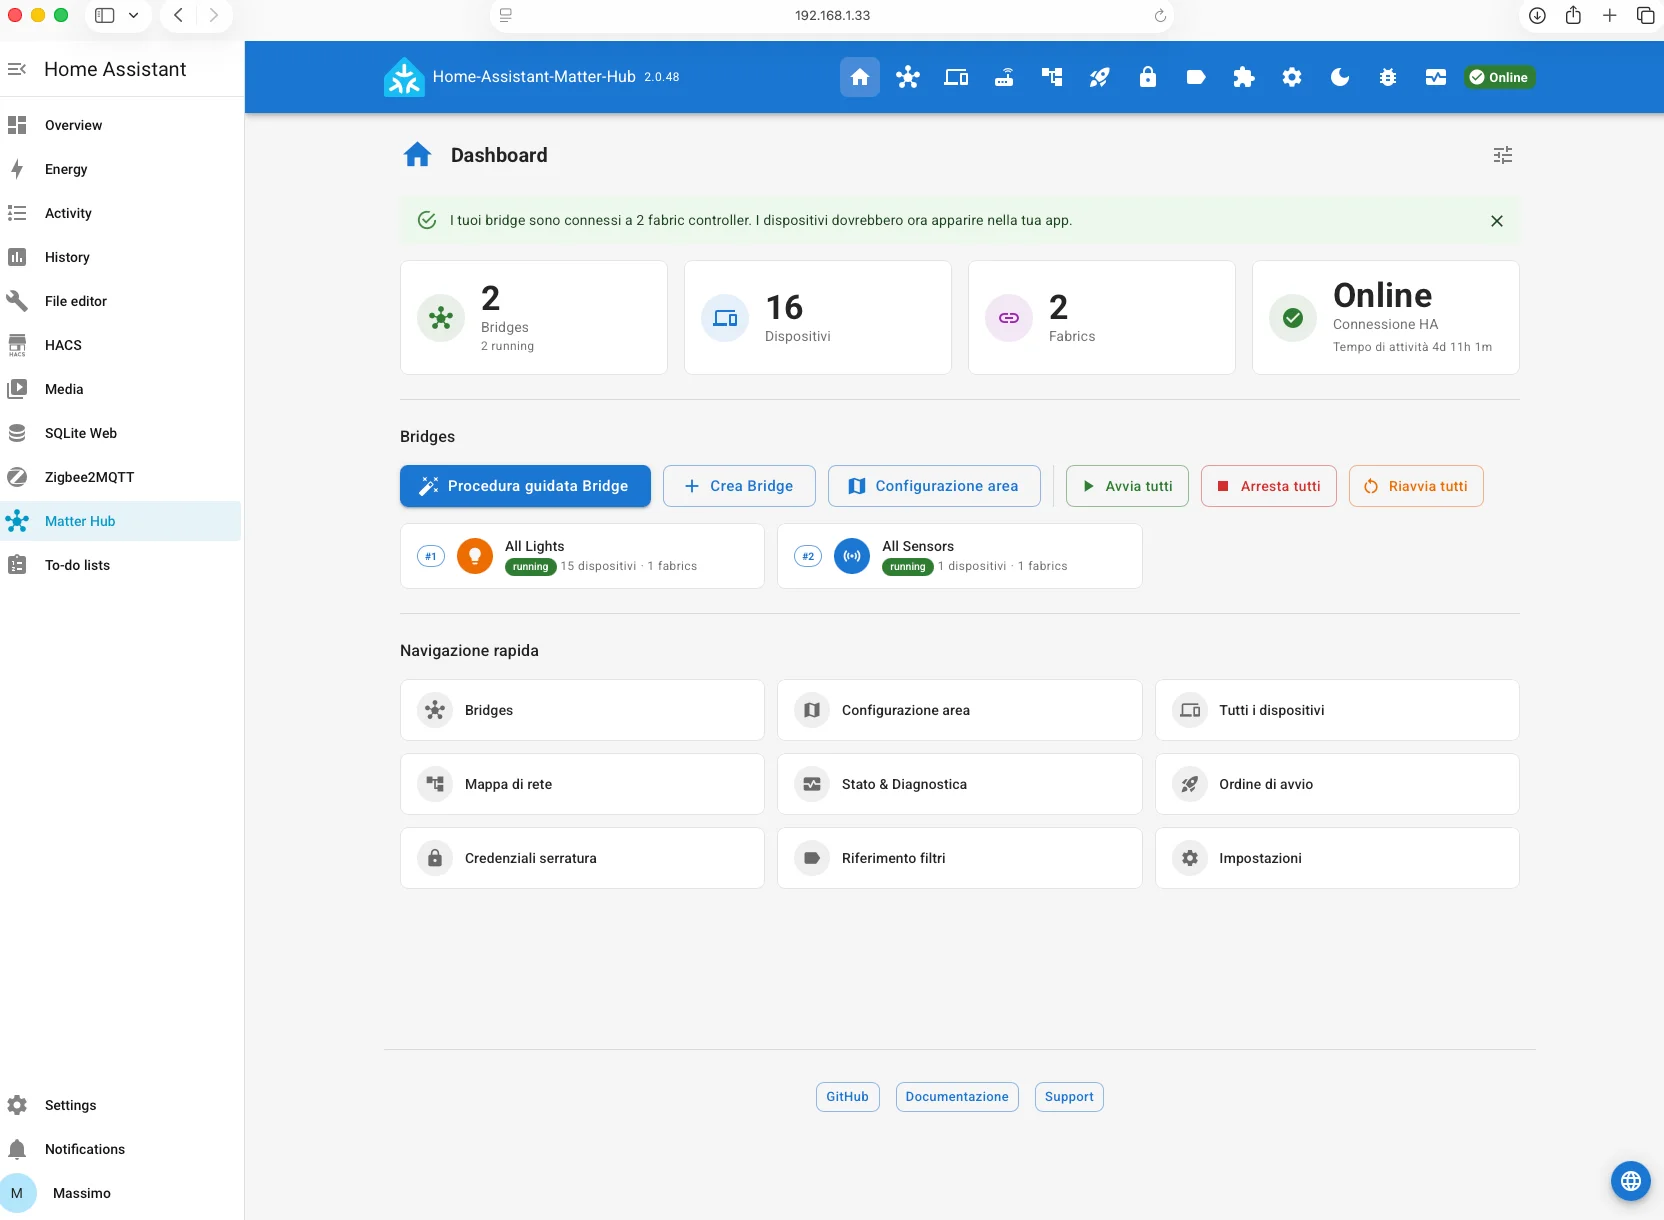
Task: Dismiss the fabric controller connection banner
Action: click(1497, 221)
